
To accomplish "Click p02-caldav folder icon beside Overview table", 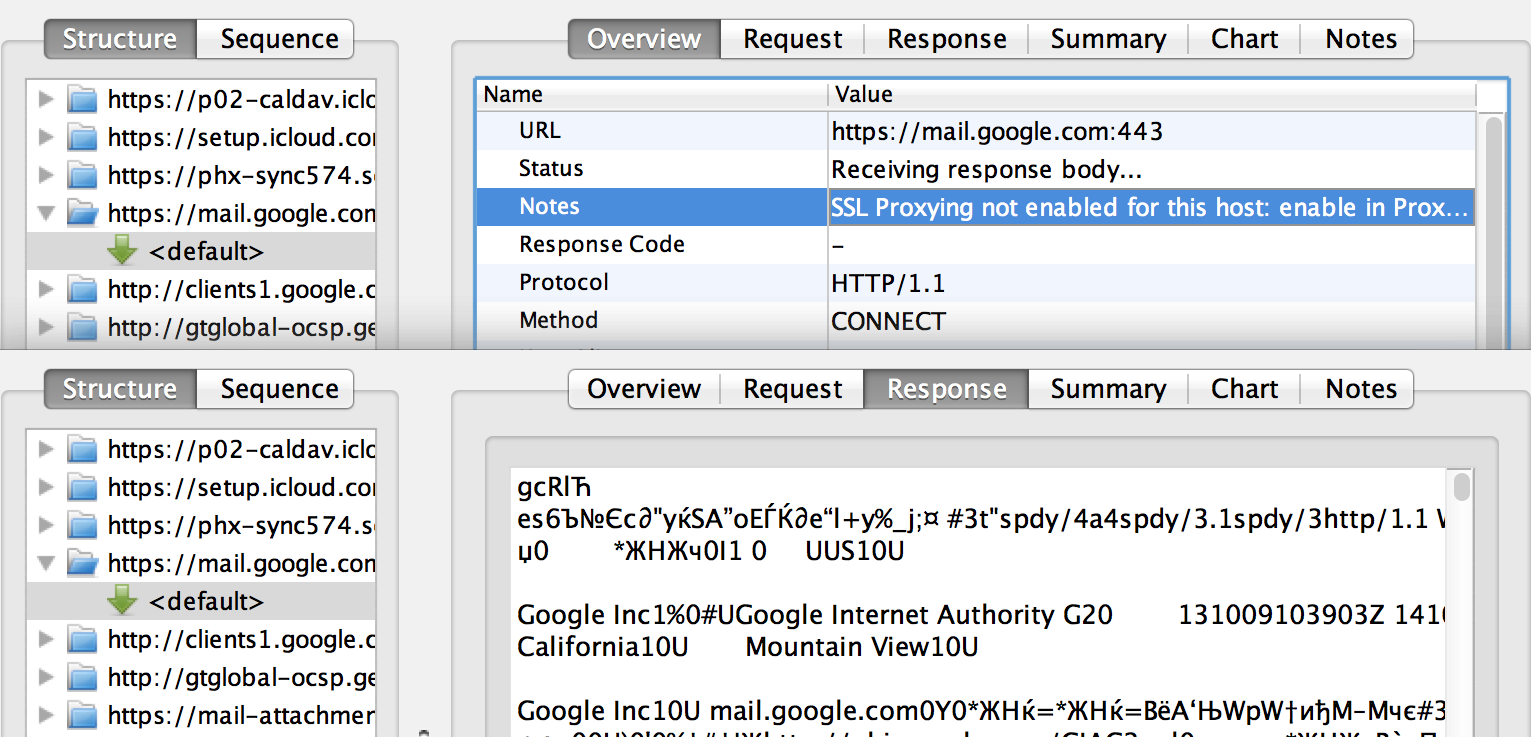I will pyautogui.click(x=82, y=99).
